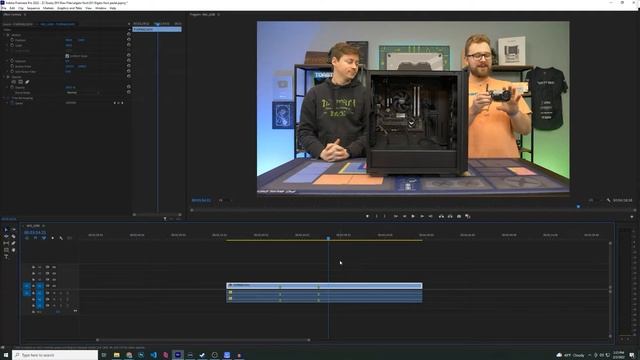This screenshot has height=360, width=640.
Task: Click Add Marker in the Program monitor transport
Action: 367,216
